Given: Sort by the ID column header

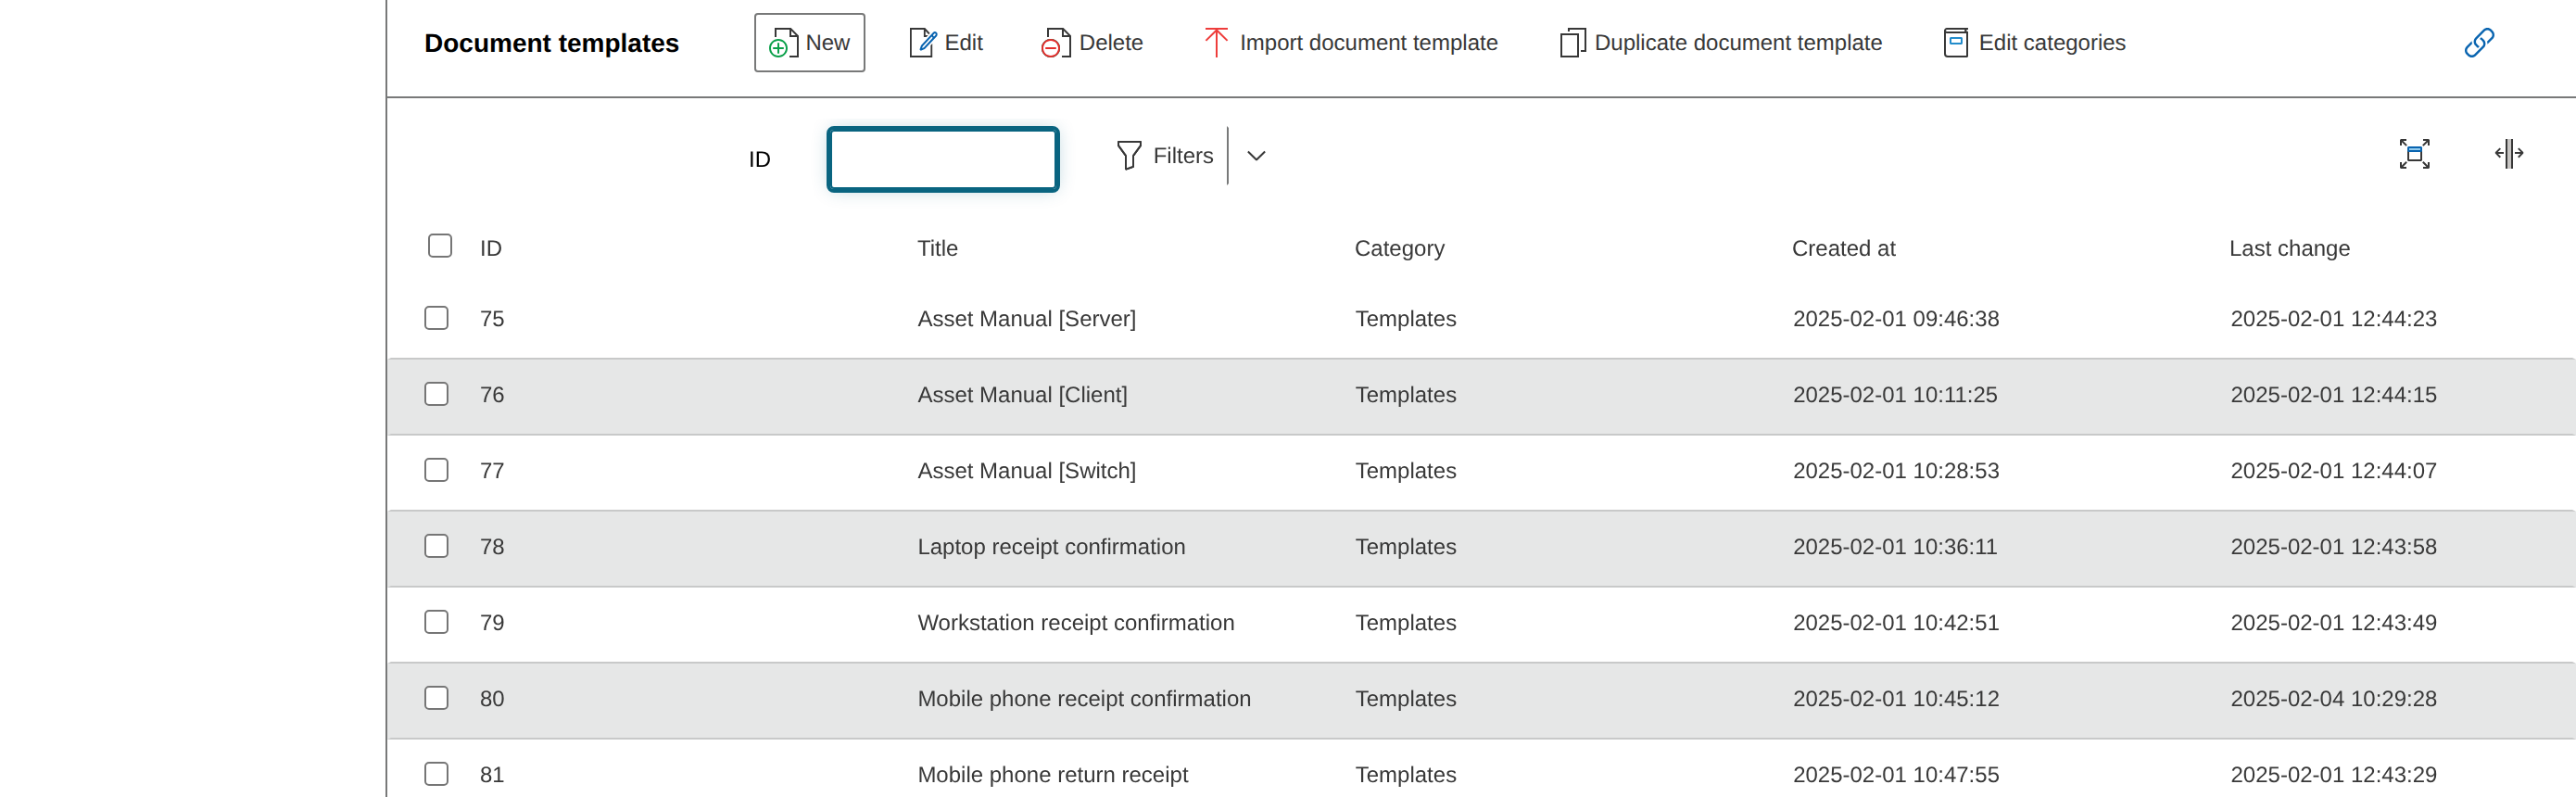Looking at the screenshot, I should tap(490, 248).
